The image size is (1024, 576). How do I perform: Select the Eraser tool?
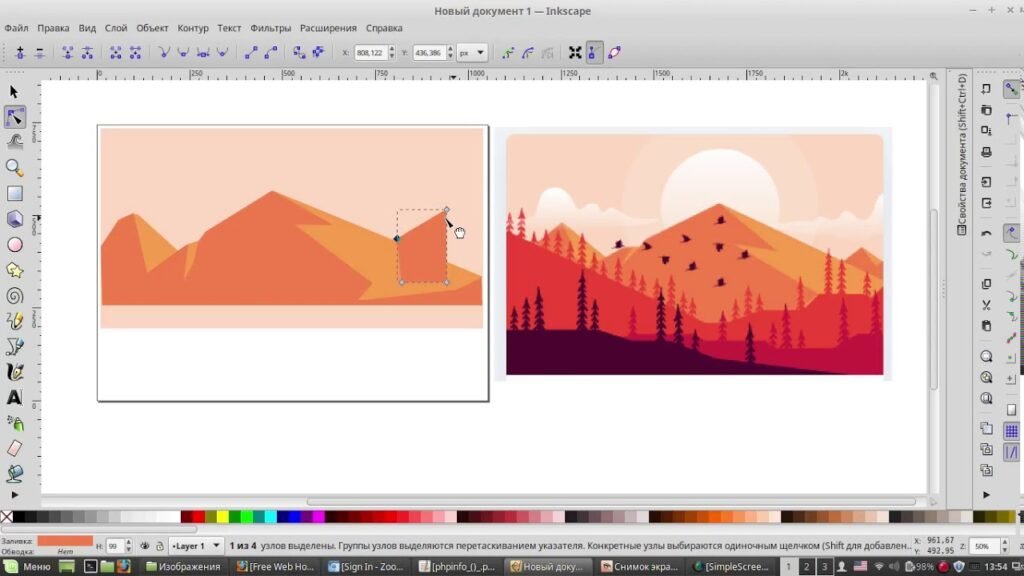pos(14,449)
